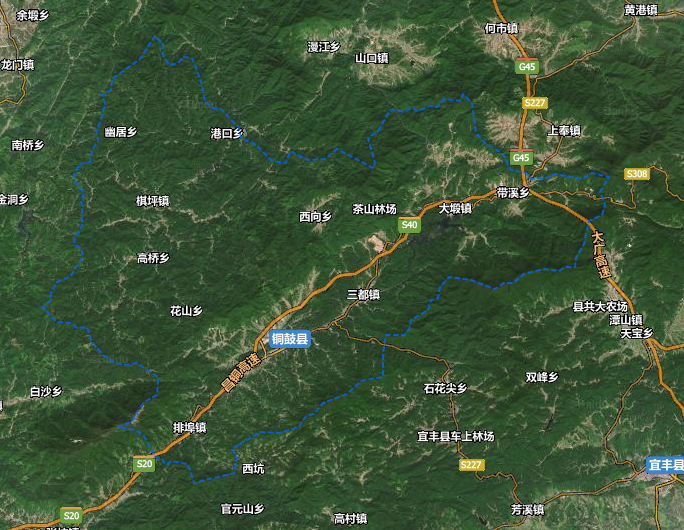Select the 大塅镇 town label
The image size is (684, 530).
point(455,209)
